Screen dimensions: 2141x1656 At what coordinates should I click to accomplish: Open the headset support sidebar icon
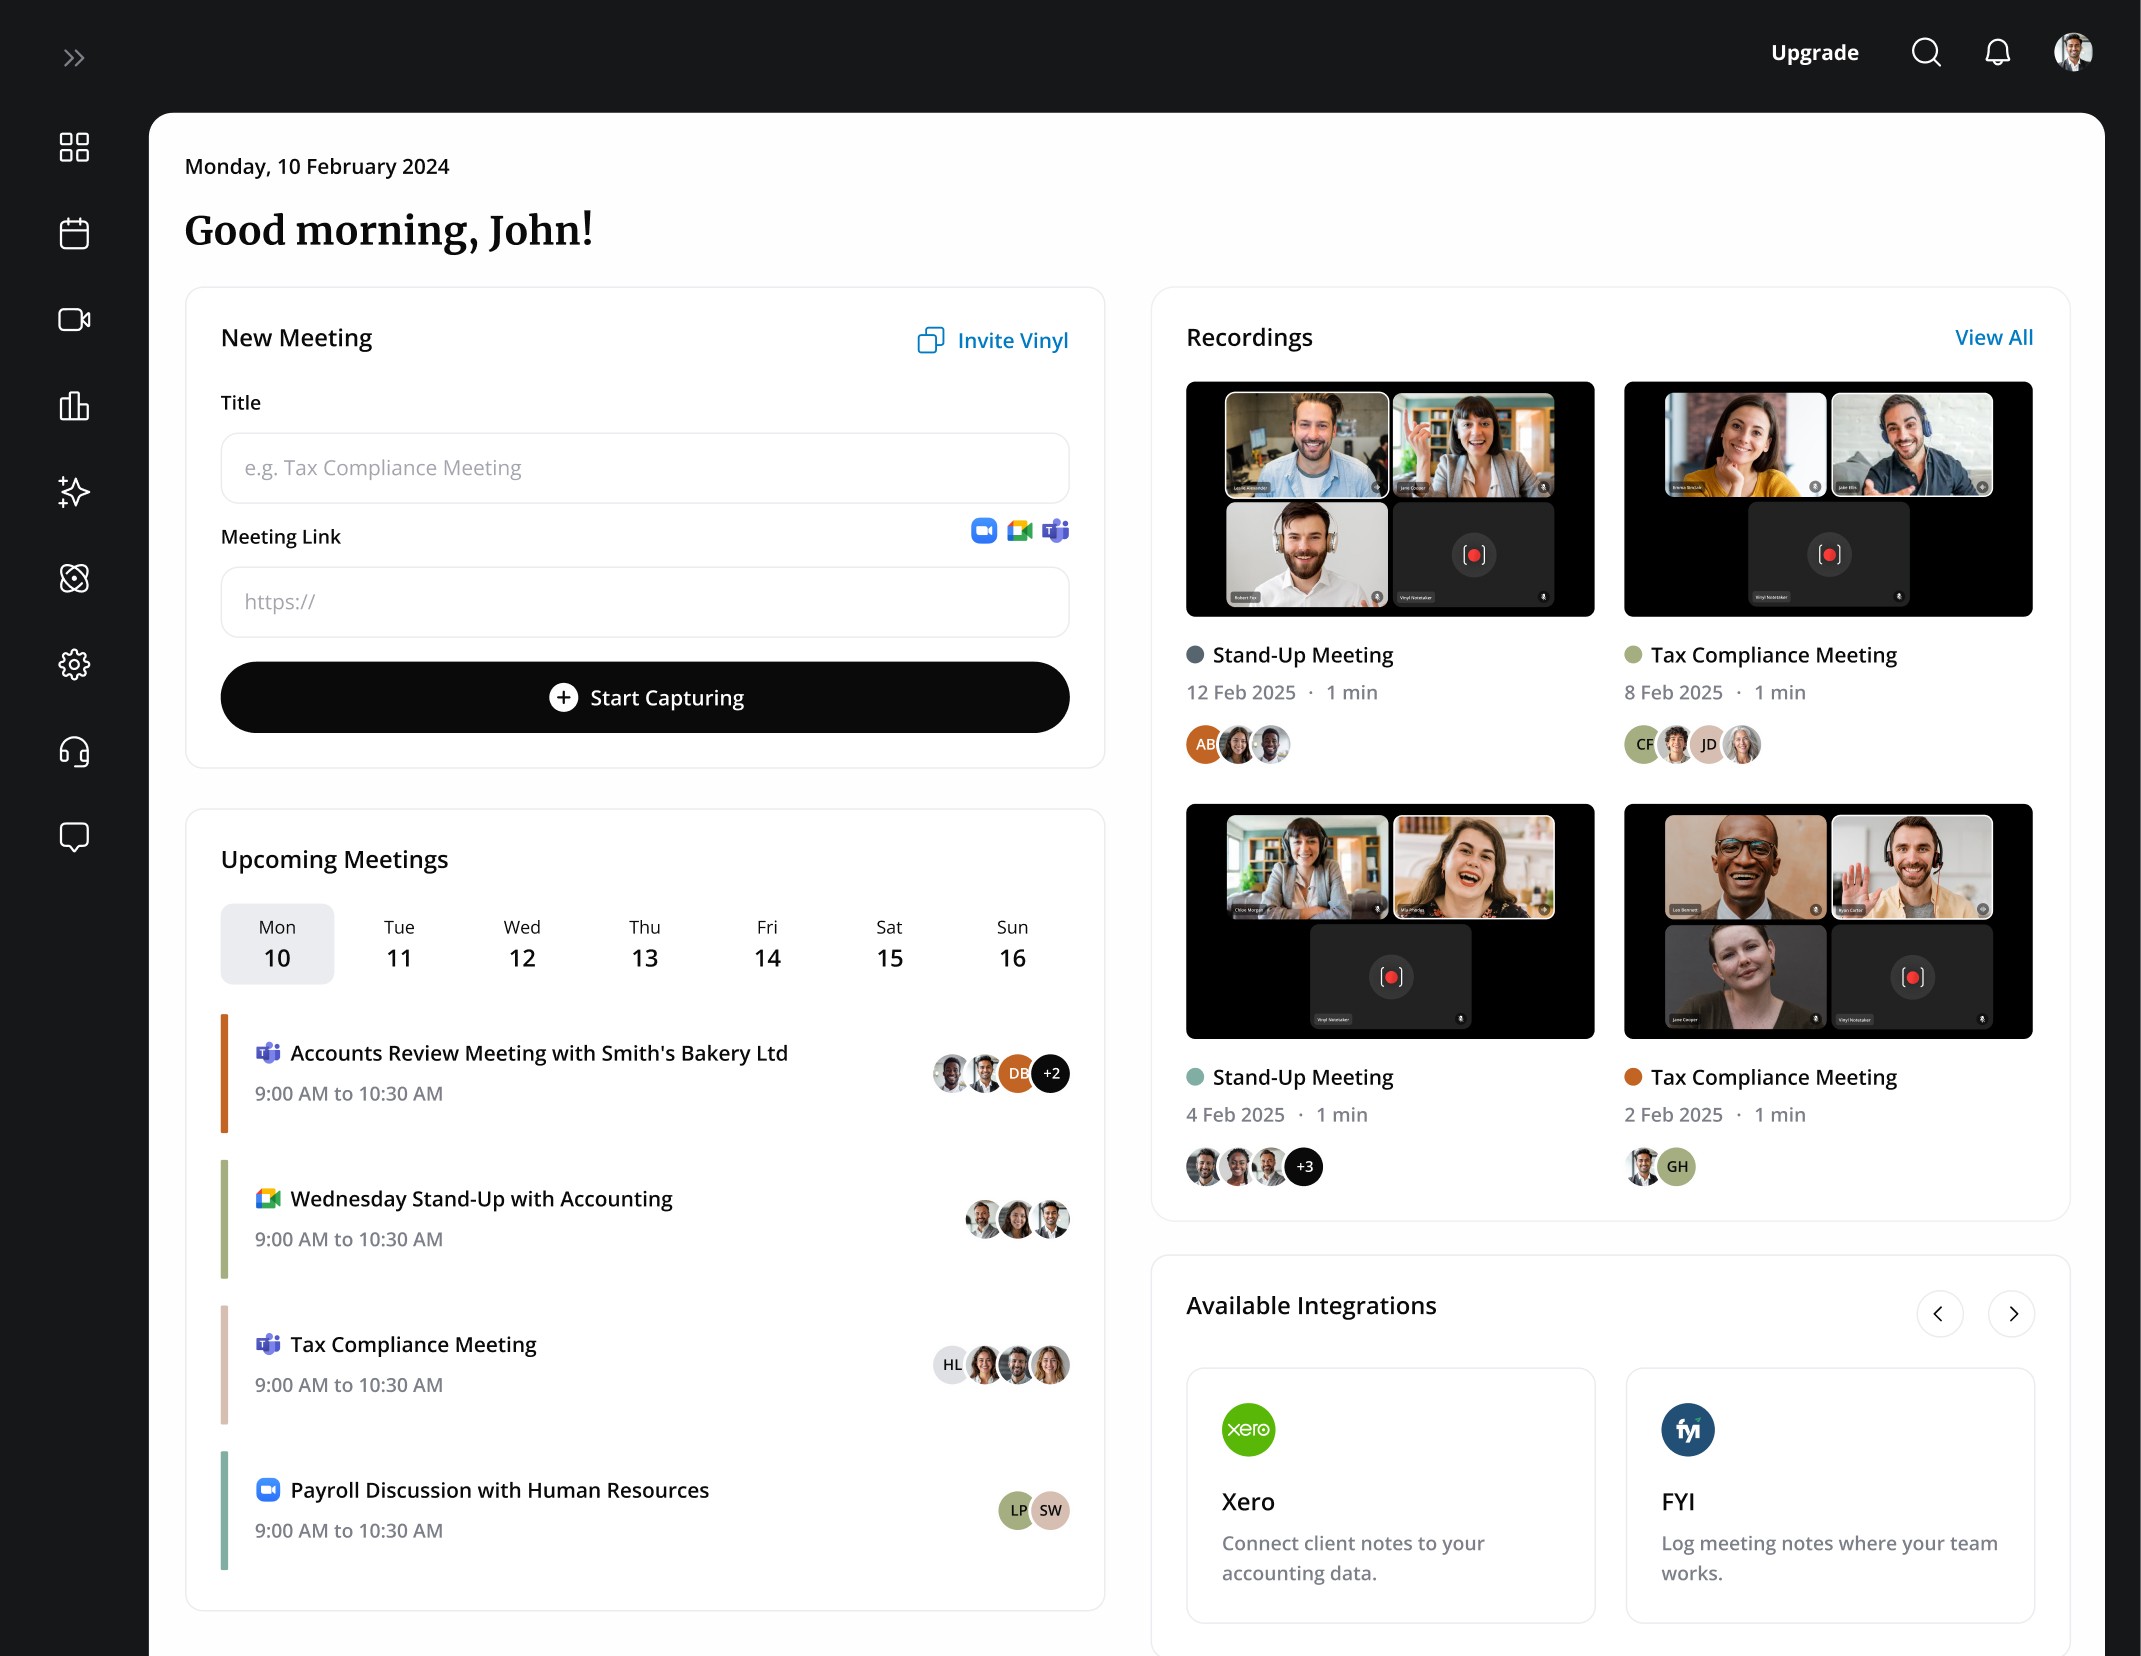click(74, 751)
